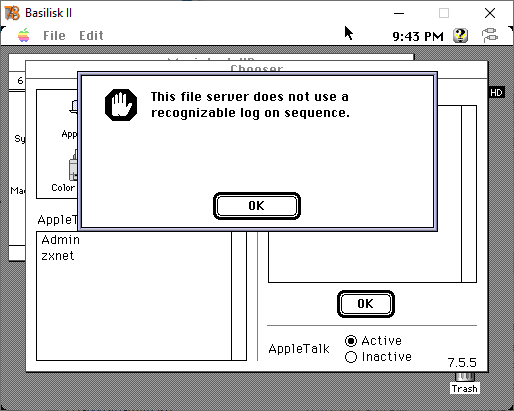514x411 pixels.
Task: Click the zone list scrollbar
Action: pyautogui.click(x=239, y=296)
